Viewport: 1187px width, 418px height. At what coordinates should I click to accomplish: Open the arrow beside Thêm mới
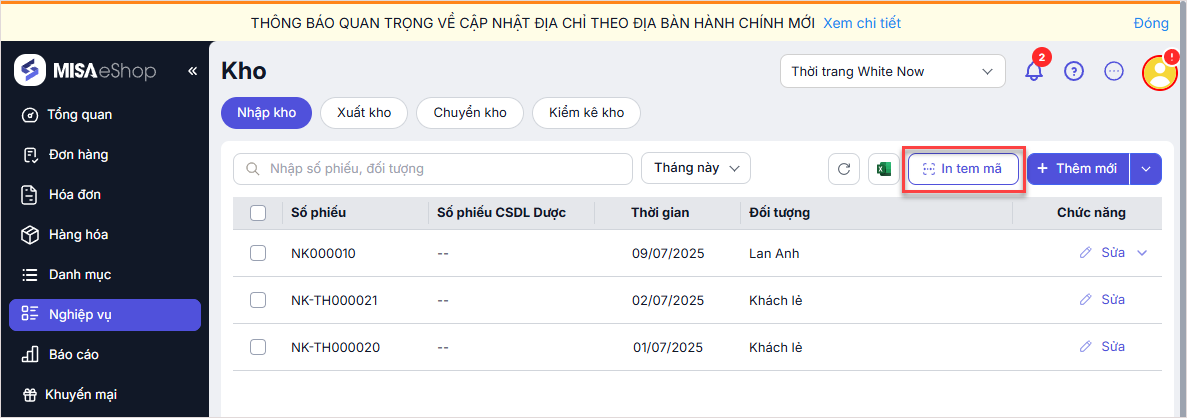(x=1146, y=169)
